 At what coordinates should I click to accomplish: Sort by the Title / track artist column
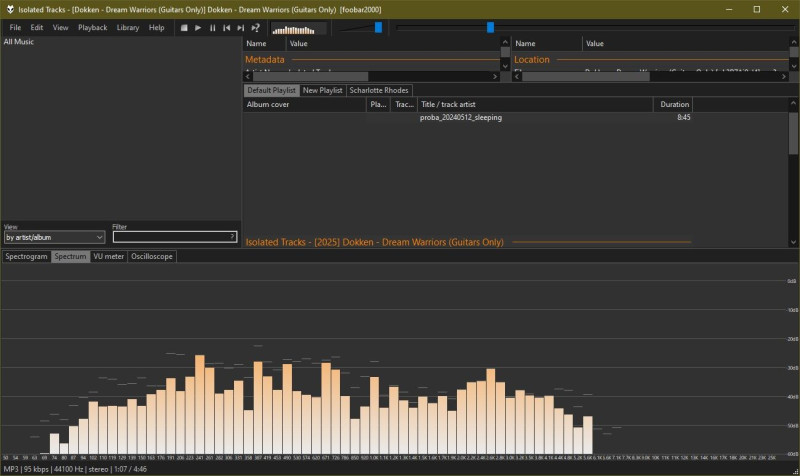click(535, 105)
